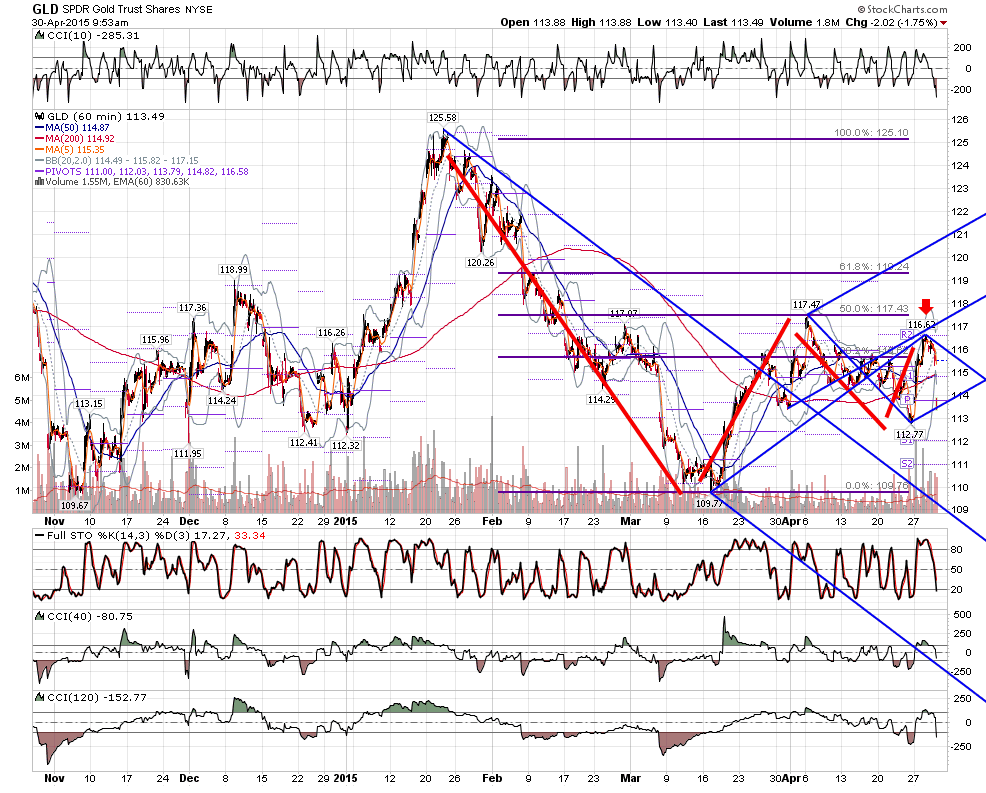Click the candlestick icon beside GLD (60 min)
Image resolution: width=986 pixels, height=793 pixels.
coord(40,116)
